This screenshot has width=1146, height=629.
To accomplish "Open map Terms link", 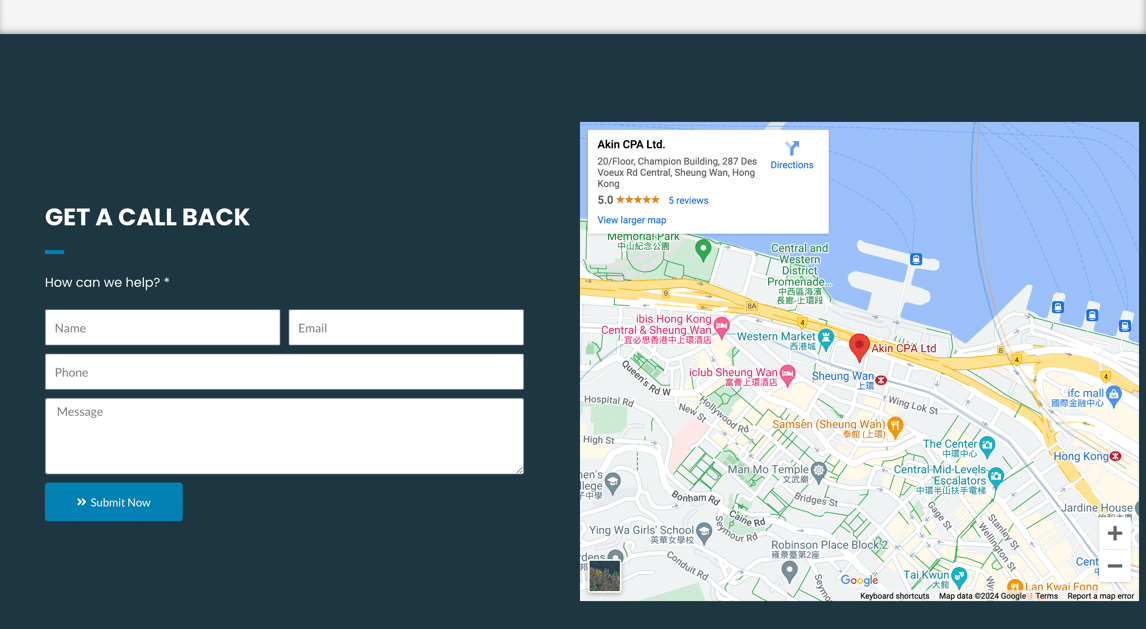I will click(x=1047, y=596).
